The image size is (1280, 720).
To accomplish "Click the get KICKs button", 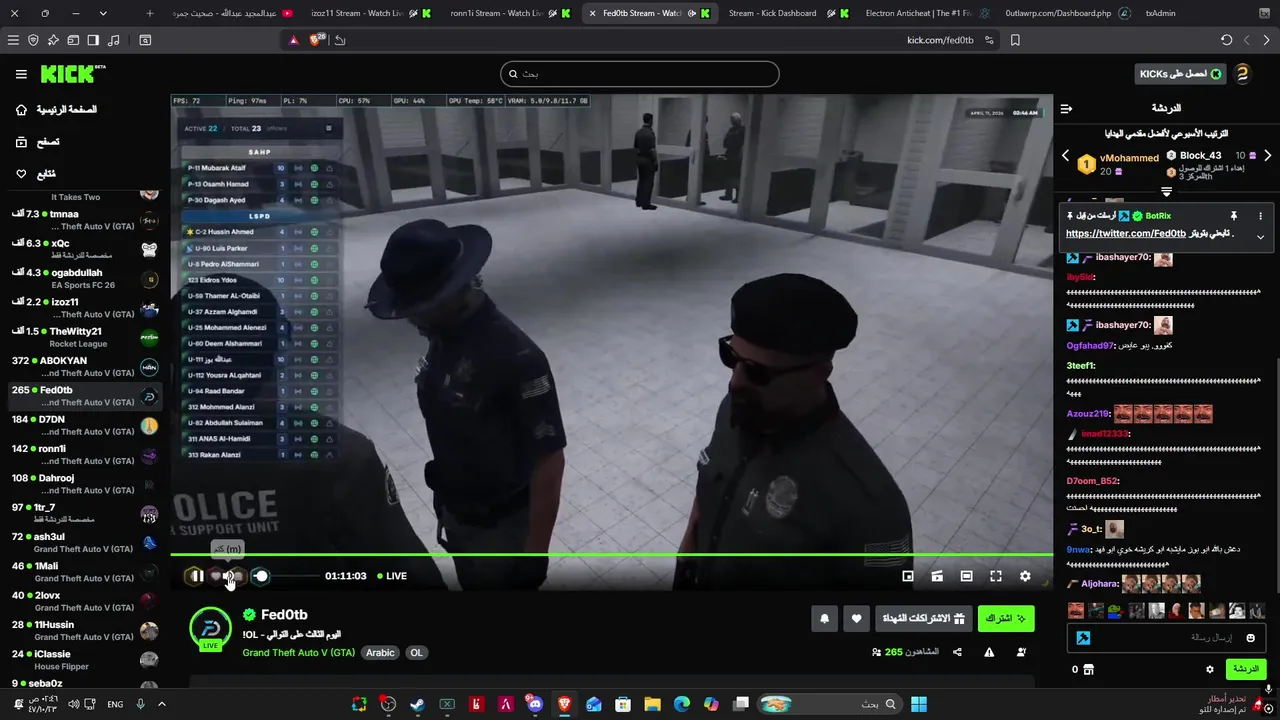I will coord(1182,74).
